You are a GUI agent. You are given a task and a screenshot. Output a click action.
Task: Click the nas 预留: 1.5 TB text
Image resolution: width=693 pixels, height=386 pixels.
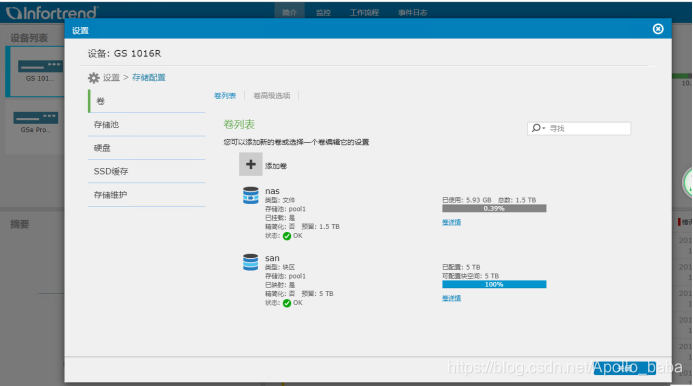[320, 227]
